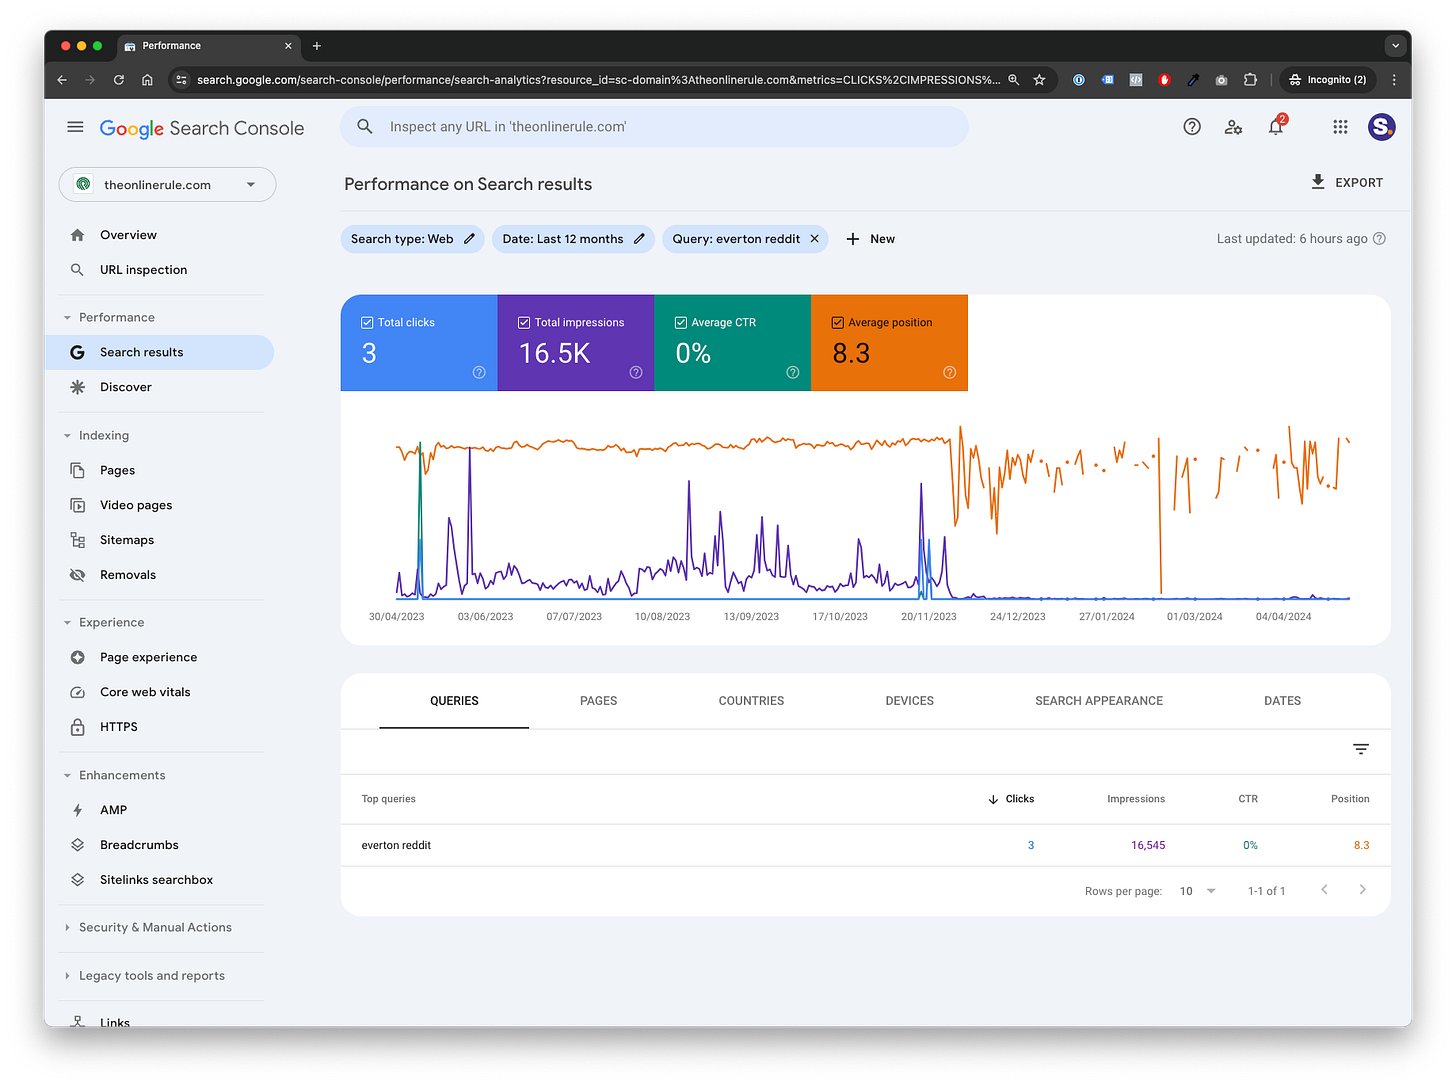
Task: Switch to the Pages tab
Action: [598, 701]
